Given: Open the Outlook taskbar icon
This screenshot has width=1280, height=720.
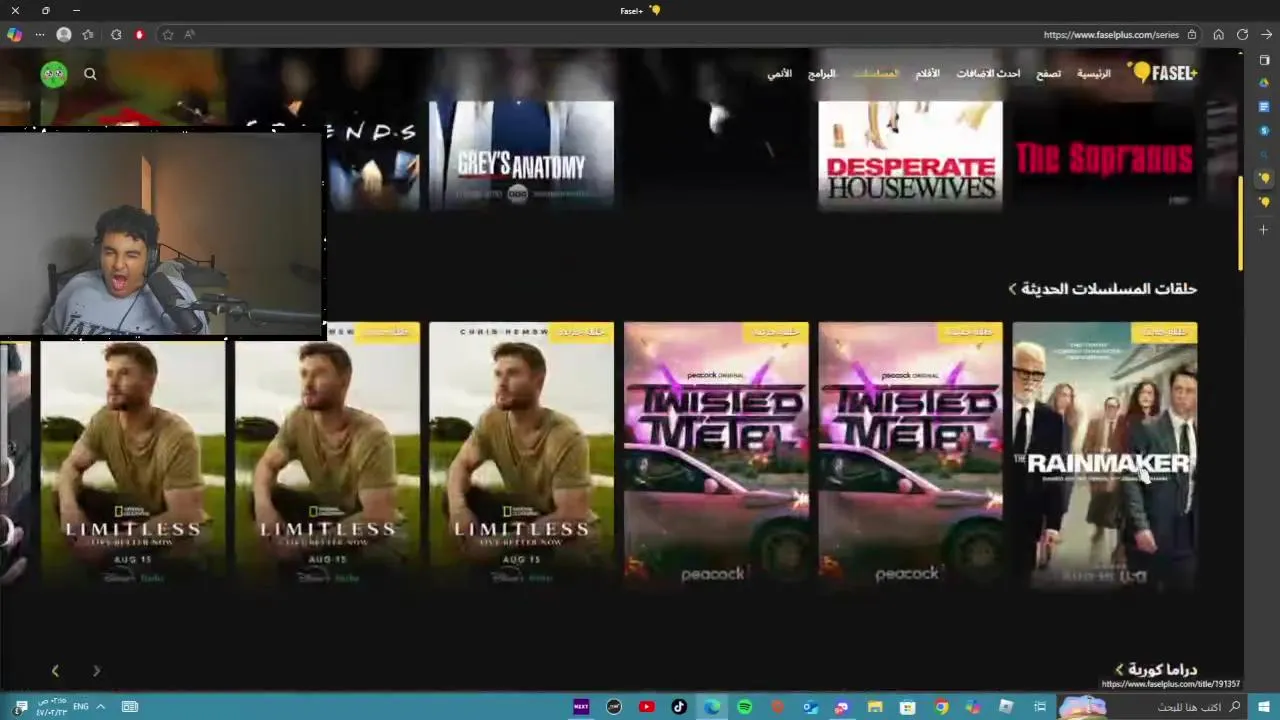Looking at the screenshot, I should pos(810,707).
